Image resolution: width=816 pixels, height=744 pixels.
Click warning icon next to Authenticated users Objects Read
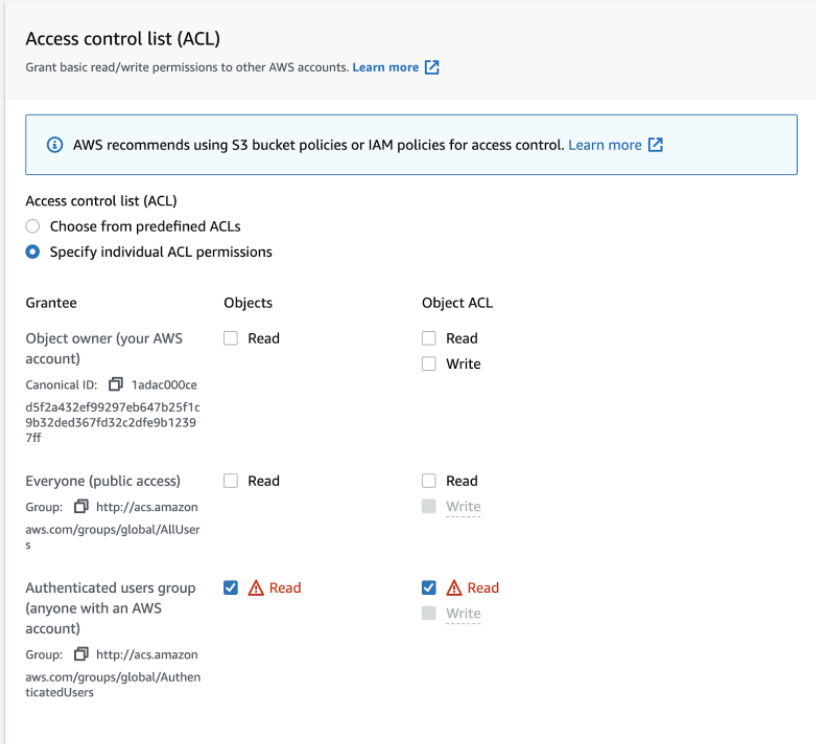pos(256,588)
